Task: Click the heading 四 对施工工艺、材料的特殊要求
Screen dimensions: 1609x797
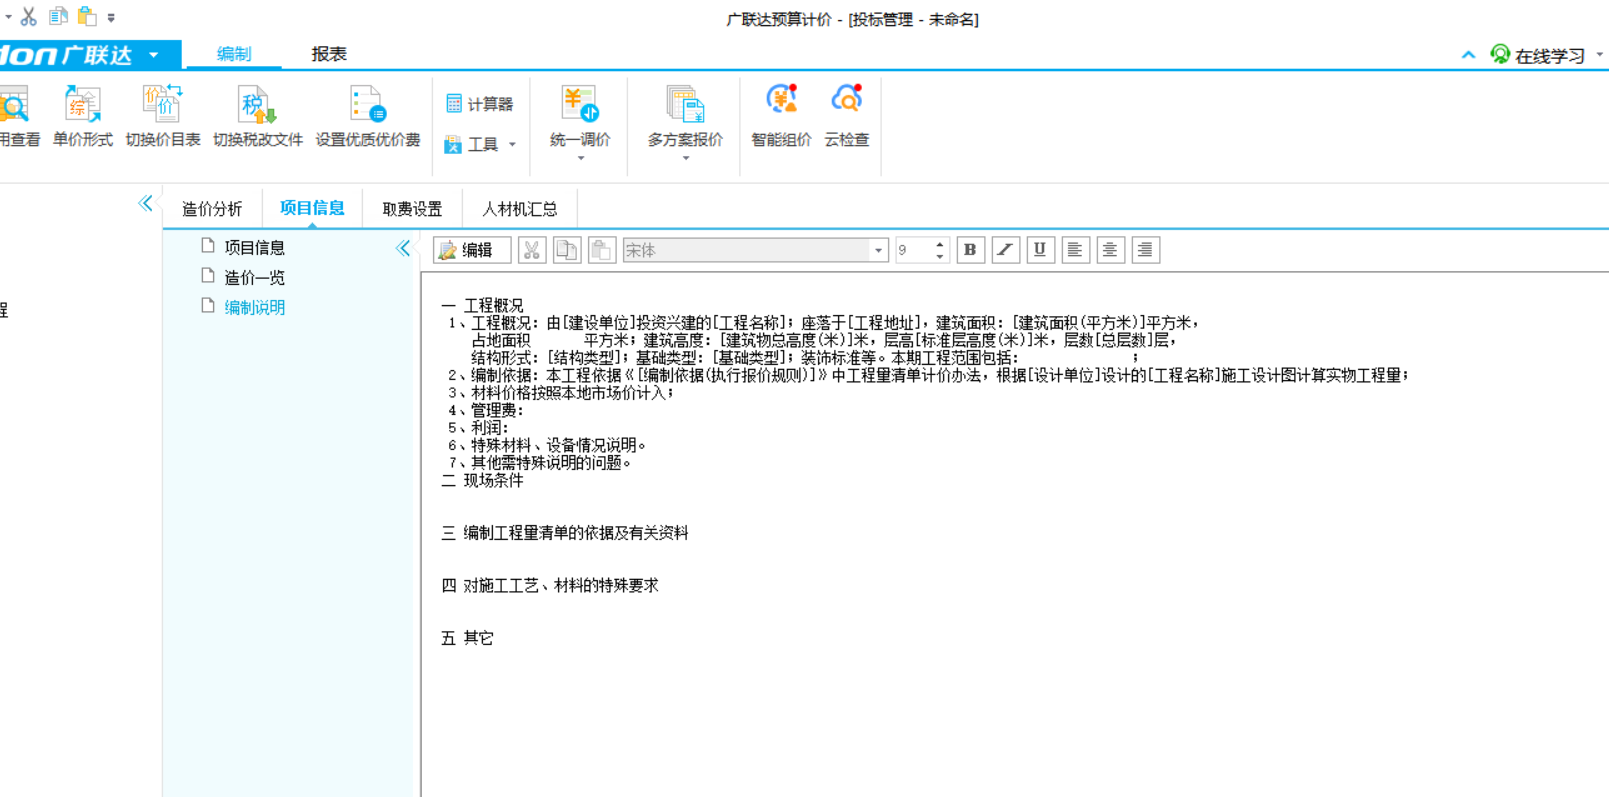Action: (x=550, y=585)
